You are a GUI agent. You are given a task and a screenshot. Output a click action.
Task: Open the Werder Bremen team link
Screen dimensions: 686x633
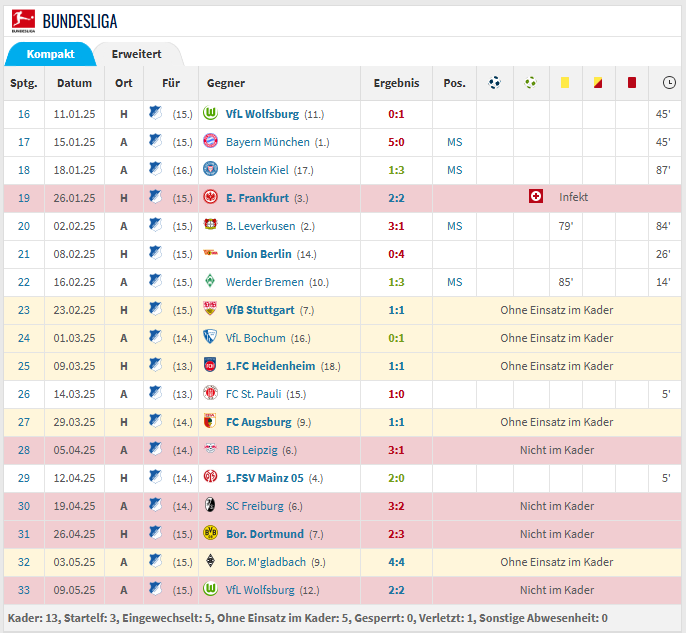[265, 282]
